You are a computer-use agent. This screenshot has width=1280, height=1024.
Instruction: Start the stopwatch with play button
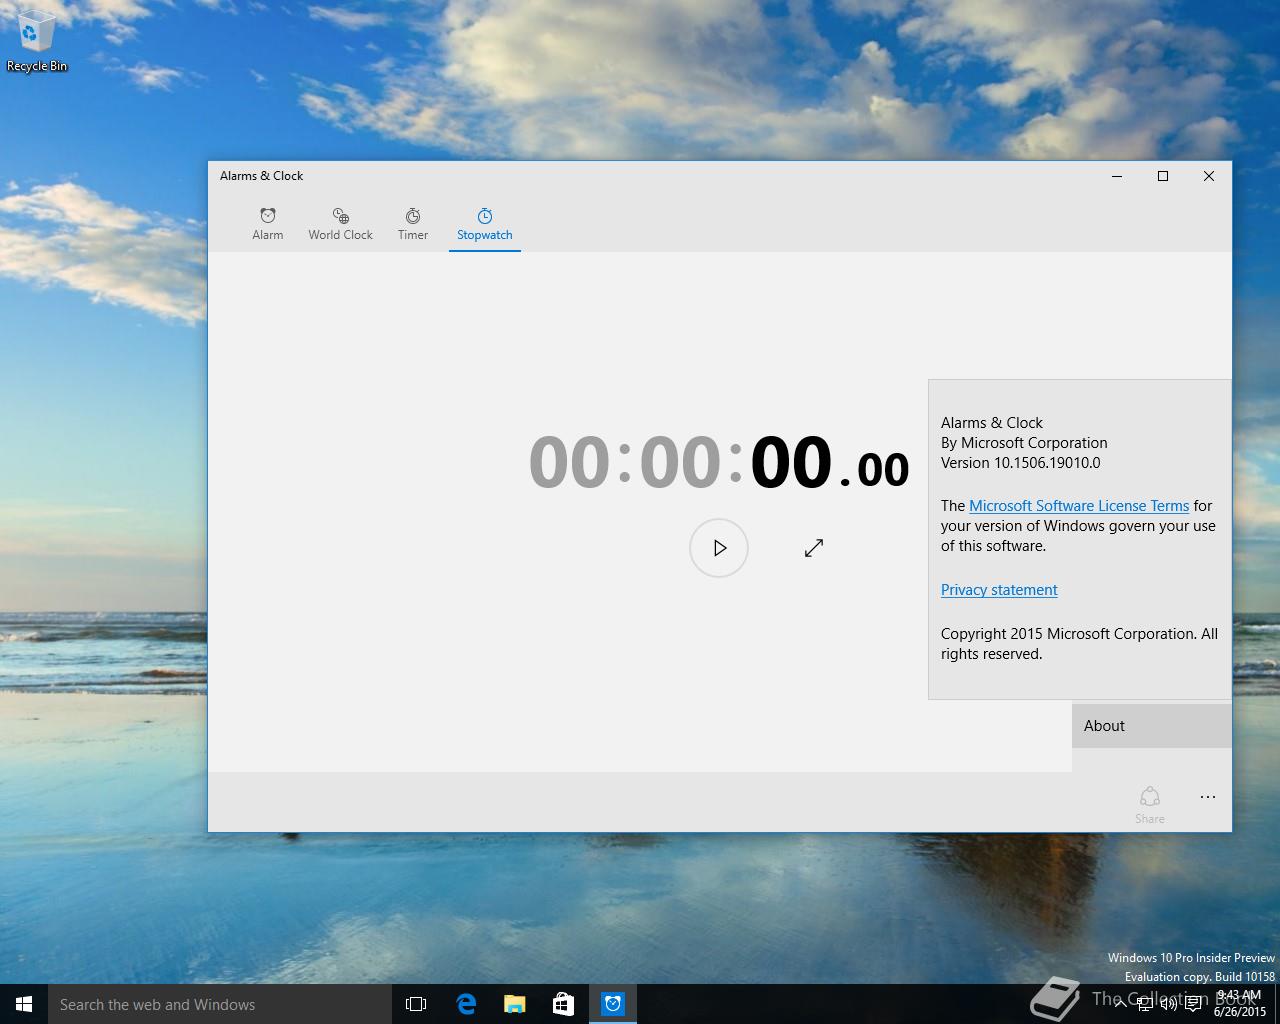coord(719,548)
